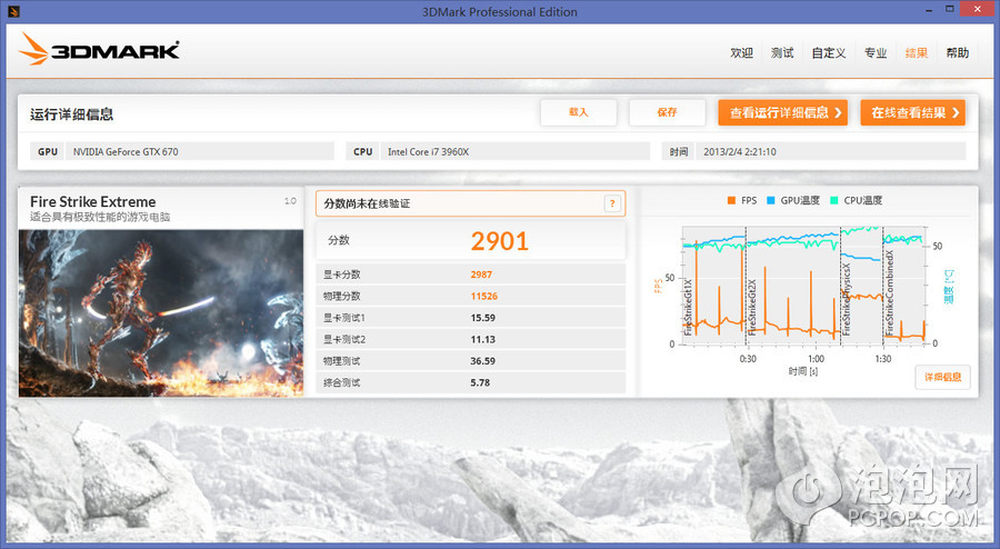Click the 时间 field 2013/2/4 2:21:10
The image size is (1000, 549).
point(830,152)
